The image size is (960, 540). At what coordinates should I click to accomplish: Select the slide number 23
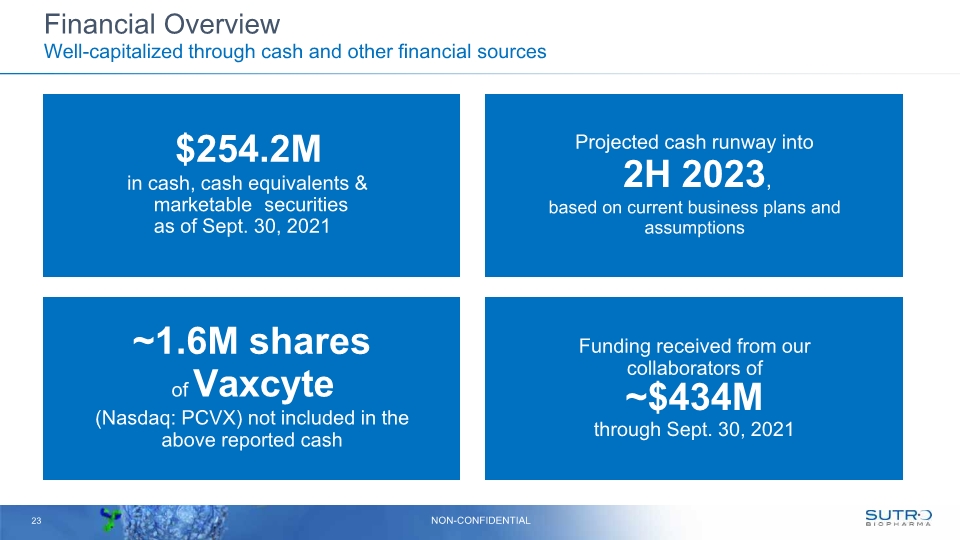37,520
